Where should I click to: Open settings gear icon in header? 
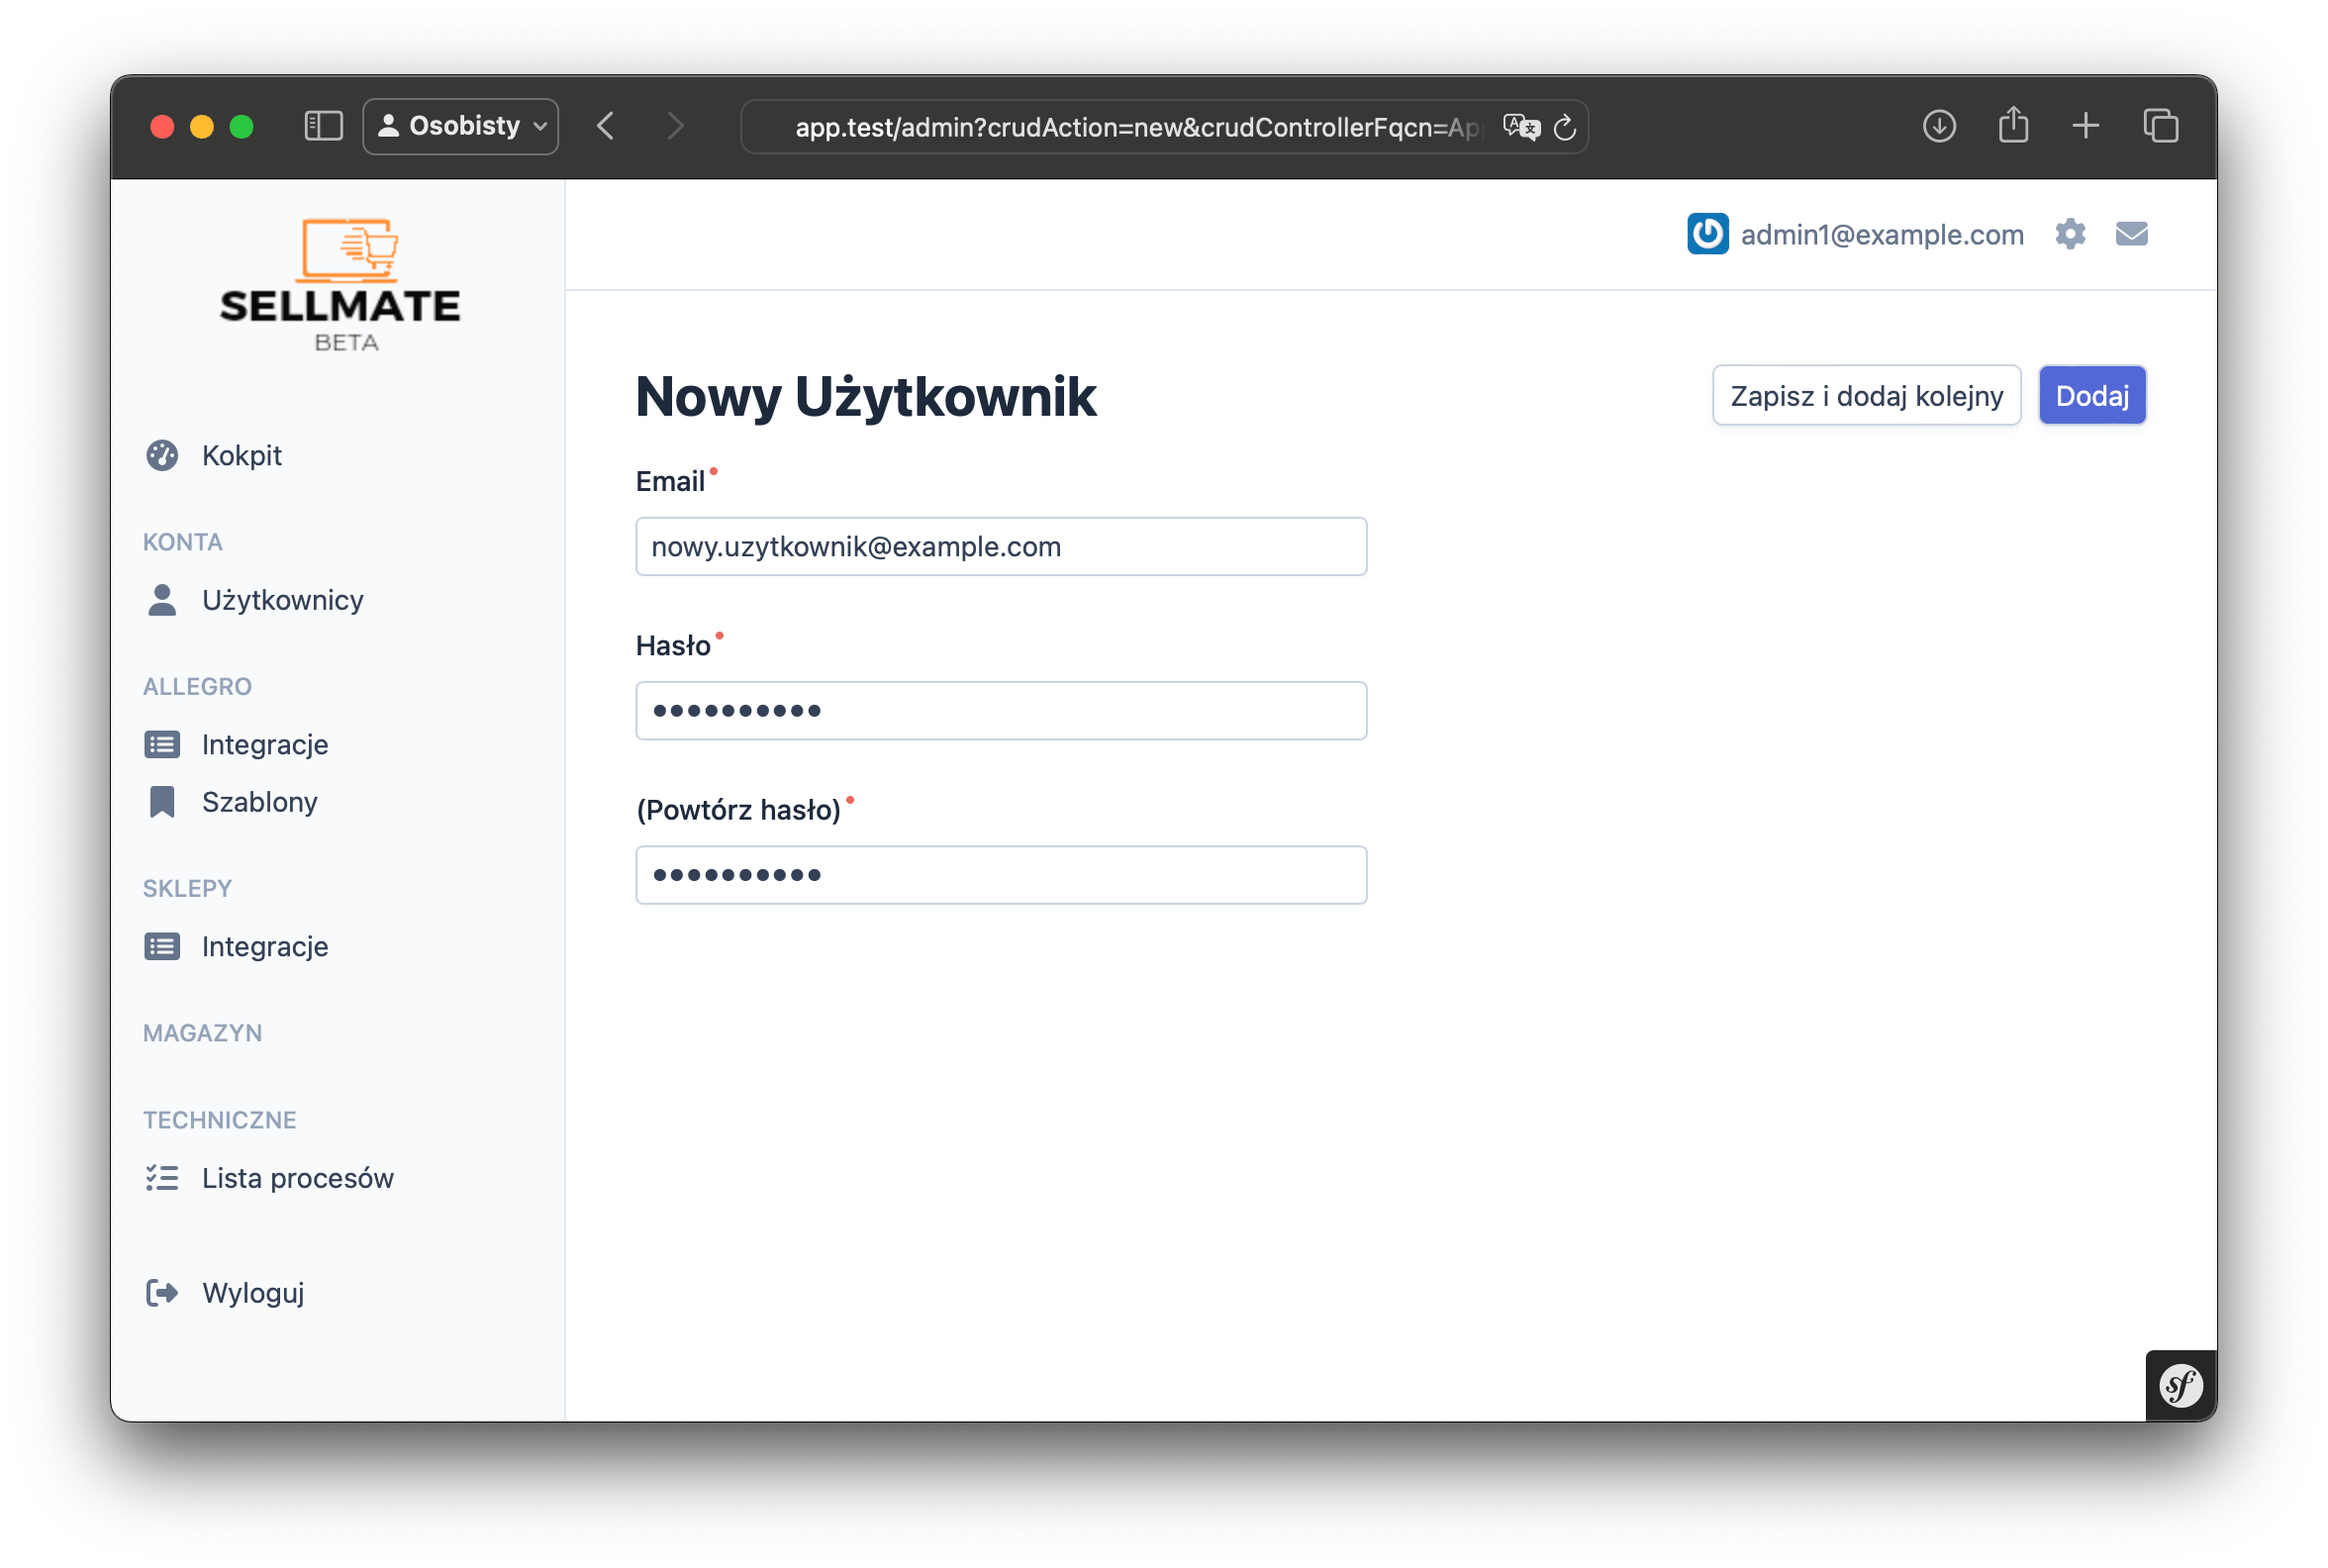(x=2070, y=234)
